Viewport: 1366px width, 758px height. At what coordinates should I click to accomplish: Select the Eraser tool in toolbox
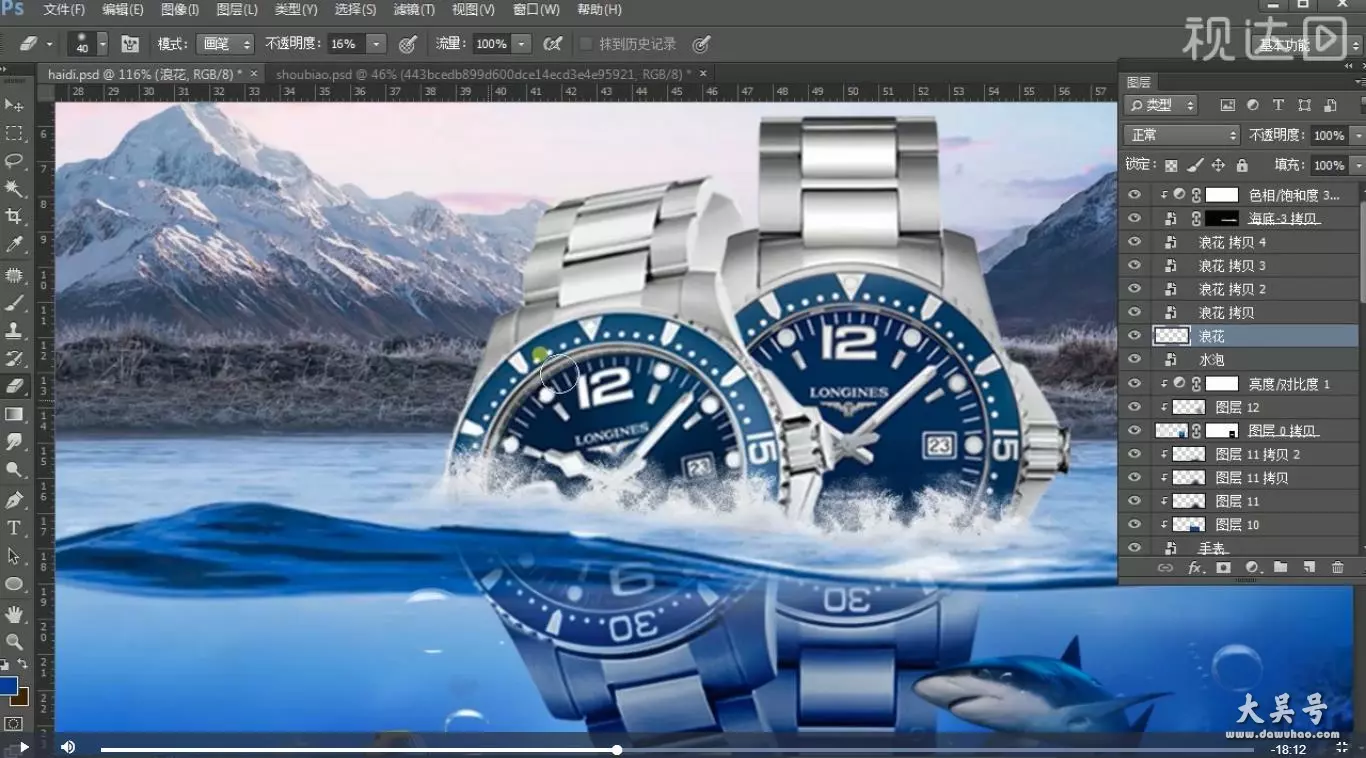coord(14,386)
